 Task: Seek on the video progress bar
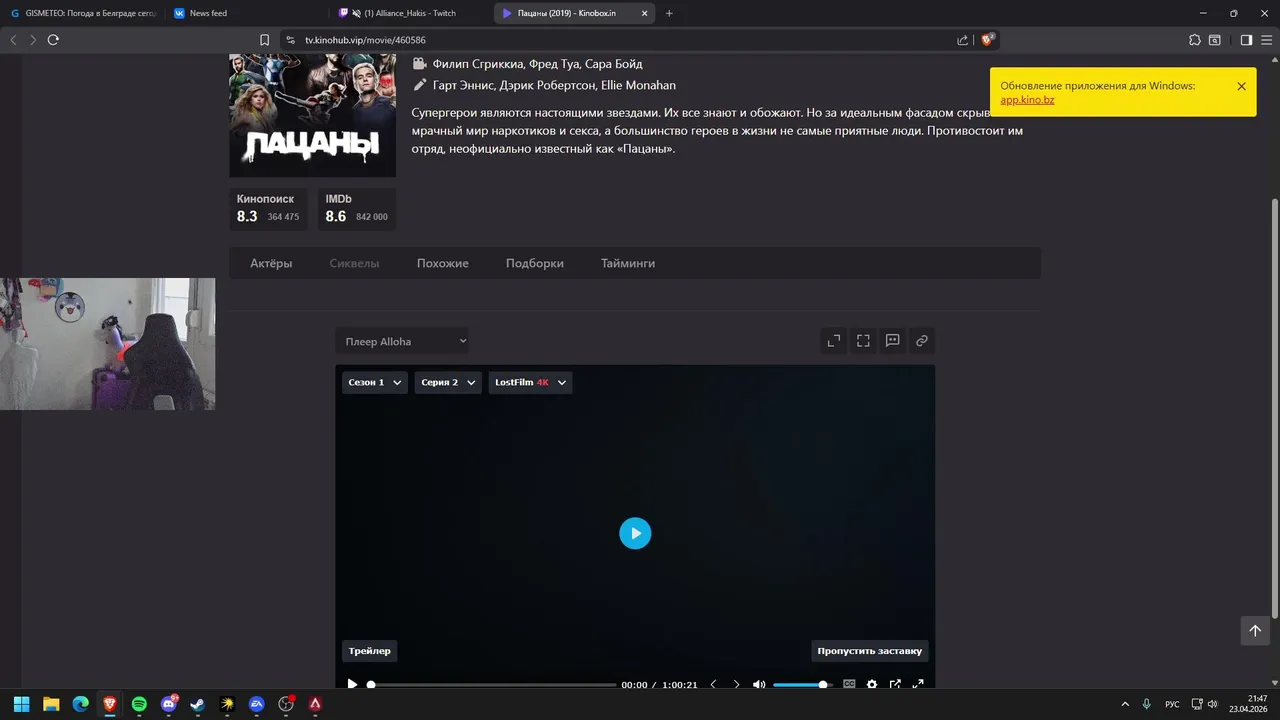[x=493, y=685]
